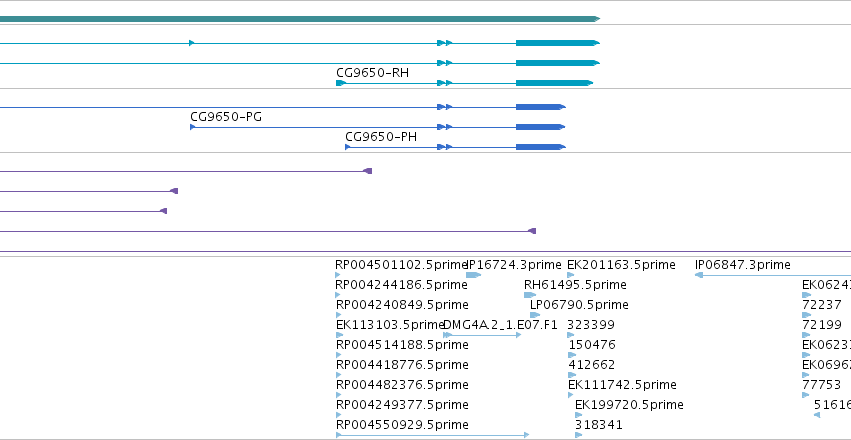Click the CG9650-RH transcript label
The height and width of the screenshot is (440, 851).
pos(372,73)
